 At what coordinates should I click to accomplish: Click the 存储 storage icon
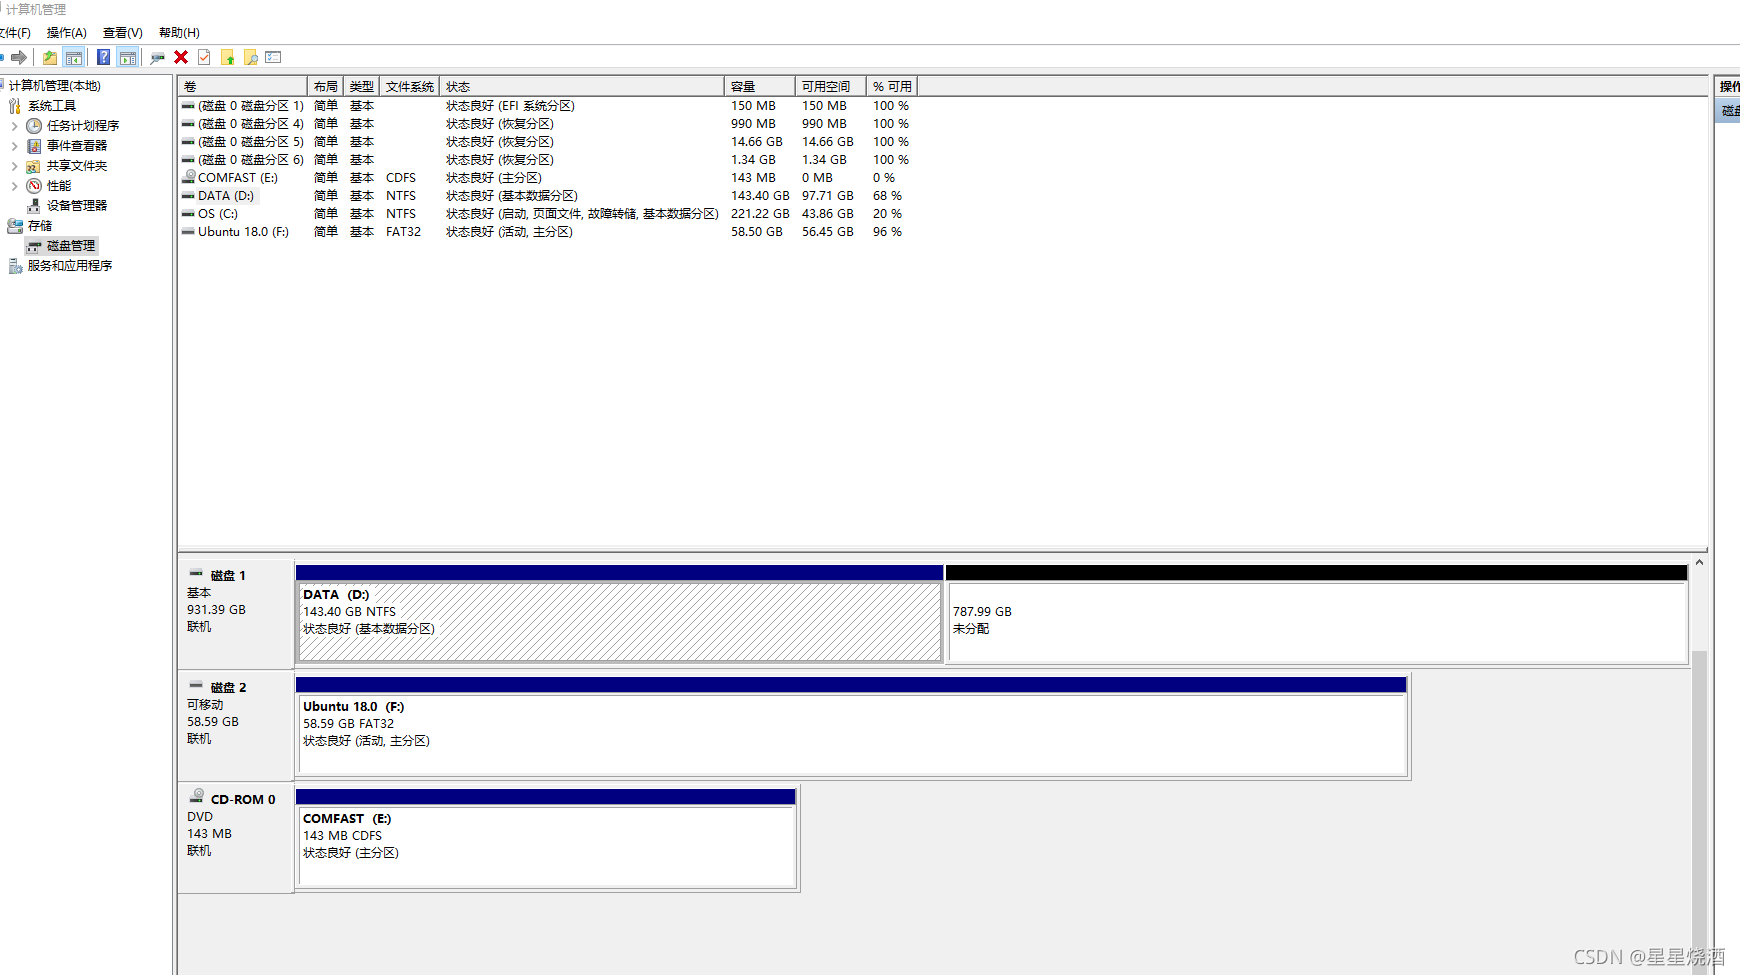[x=15, y=226]
